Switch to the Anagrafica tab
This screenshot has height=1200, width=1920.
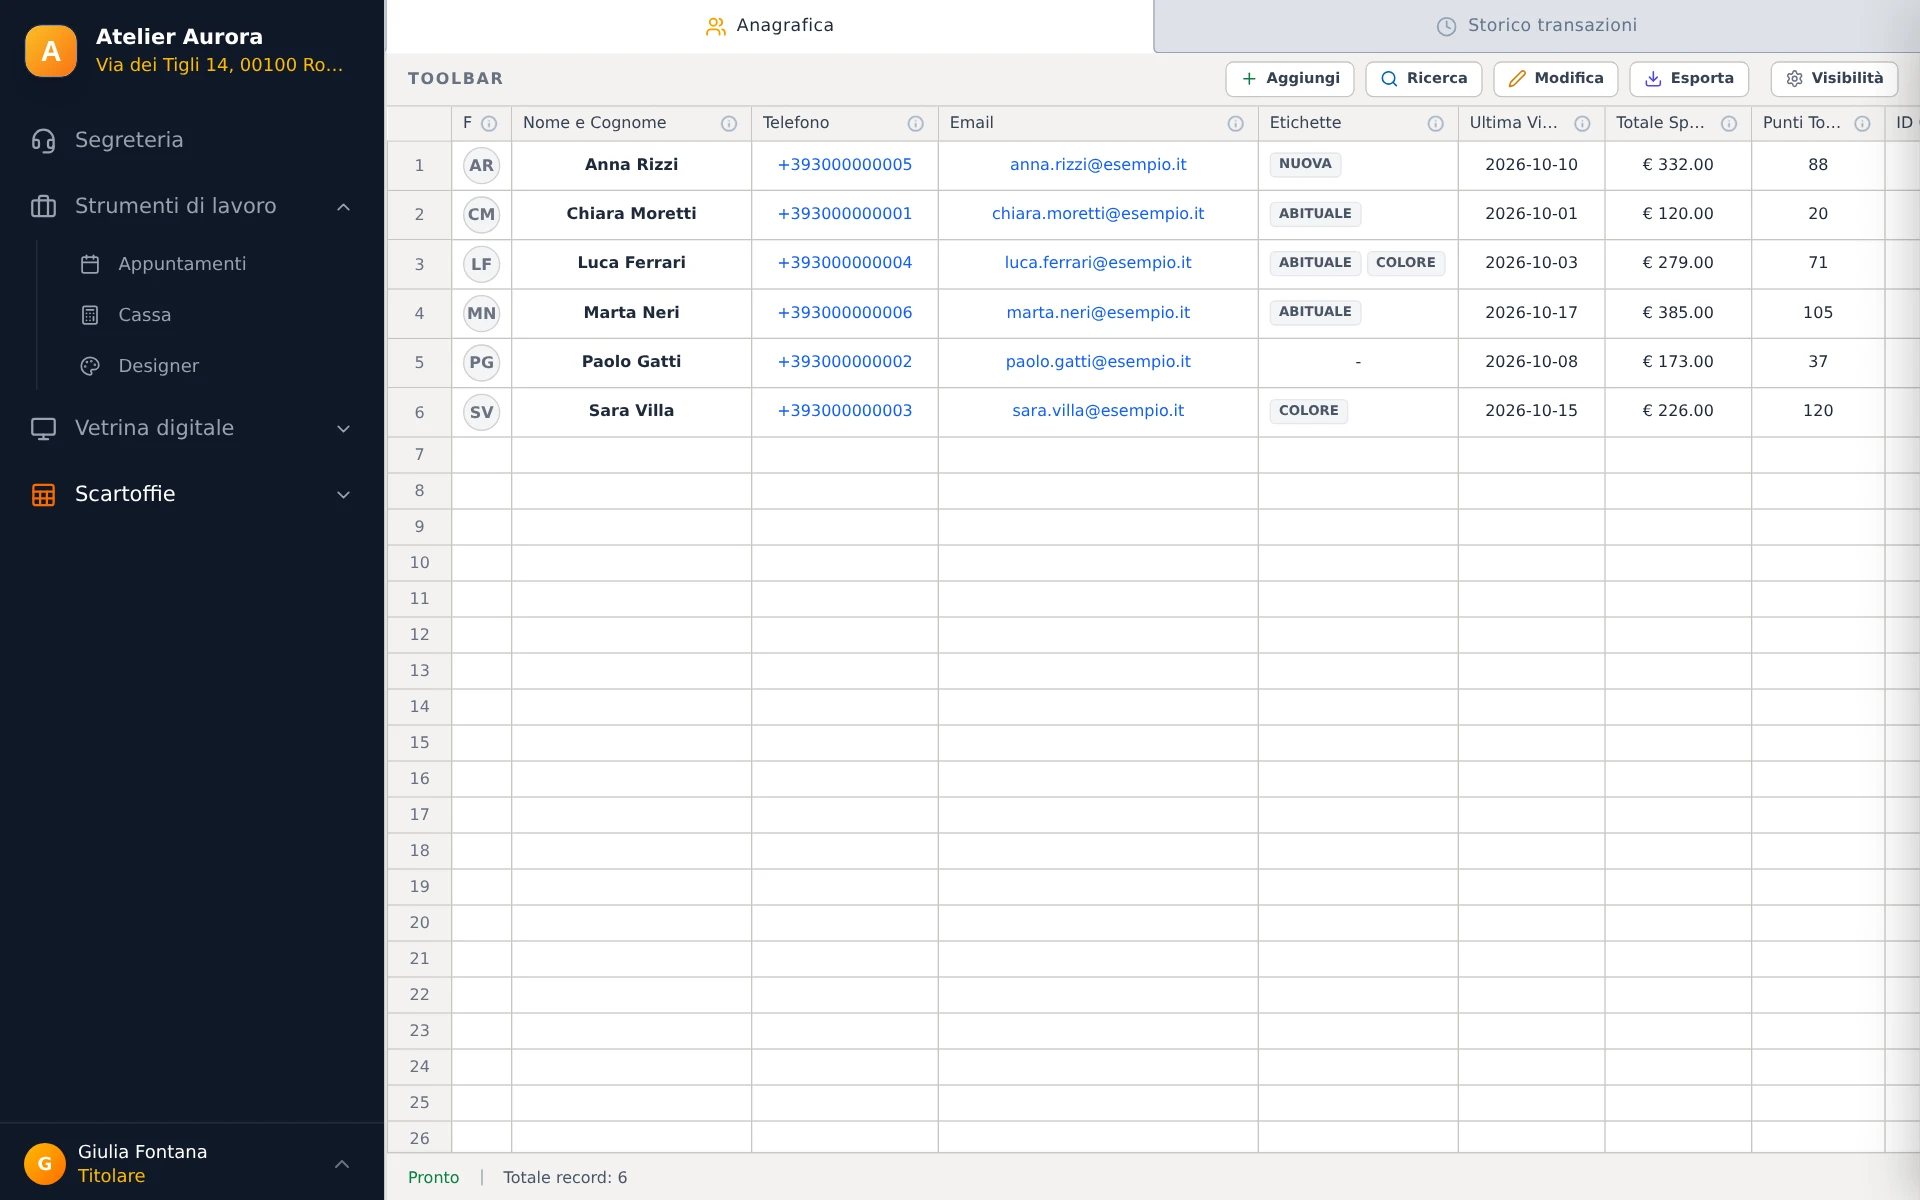click(x=769, y=26)
